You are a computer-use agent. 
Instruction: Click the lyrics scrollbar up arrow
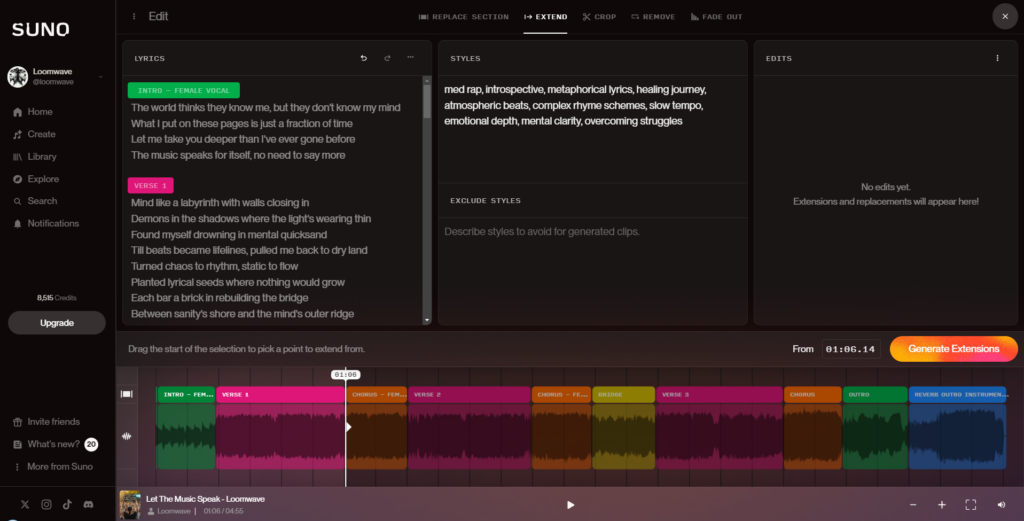pos(427,80)
